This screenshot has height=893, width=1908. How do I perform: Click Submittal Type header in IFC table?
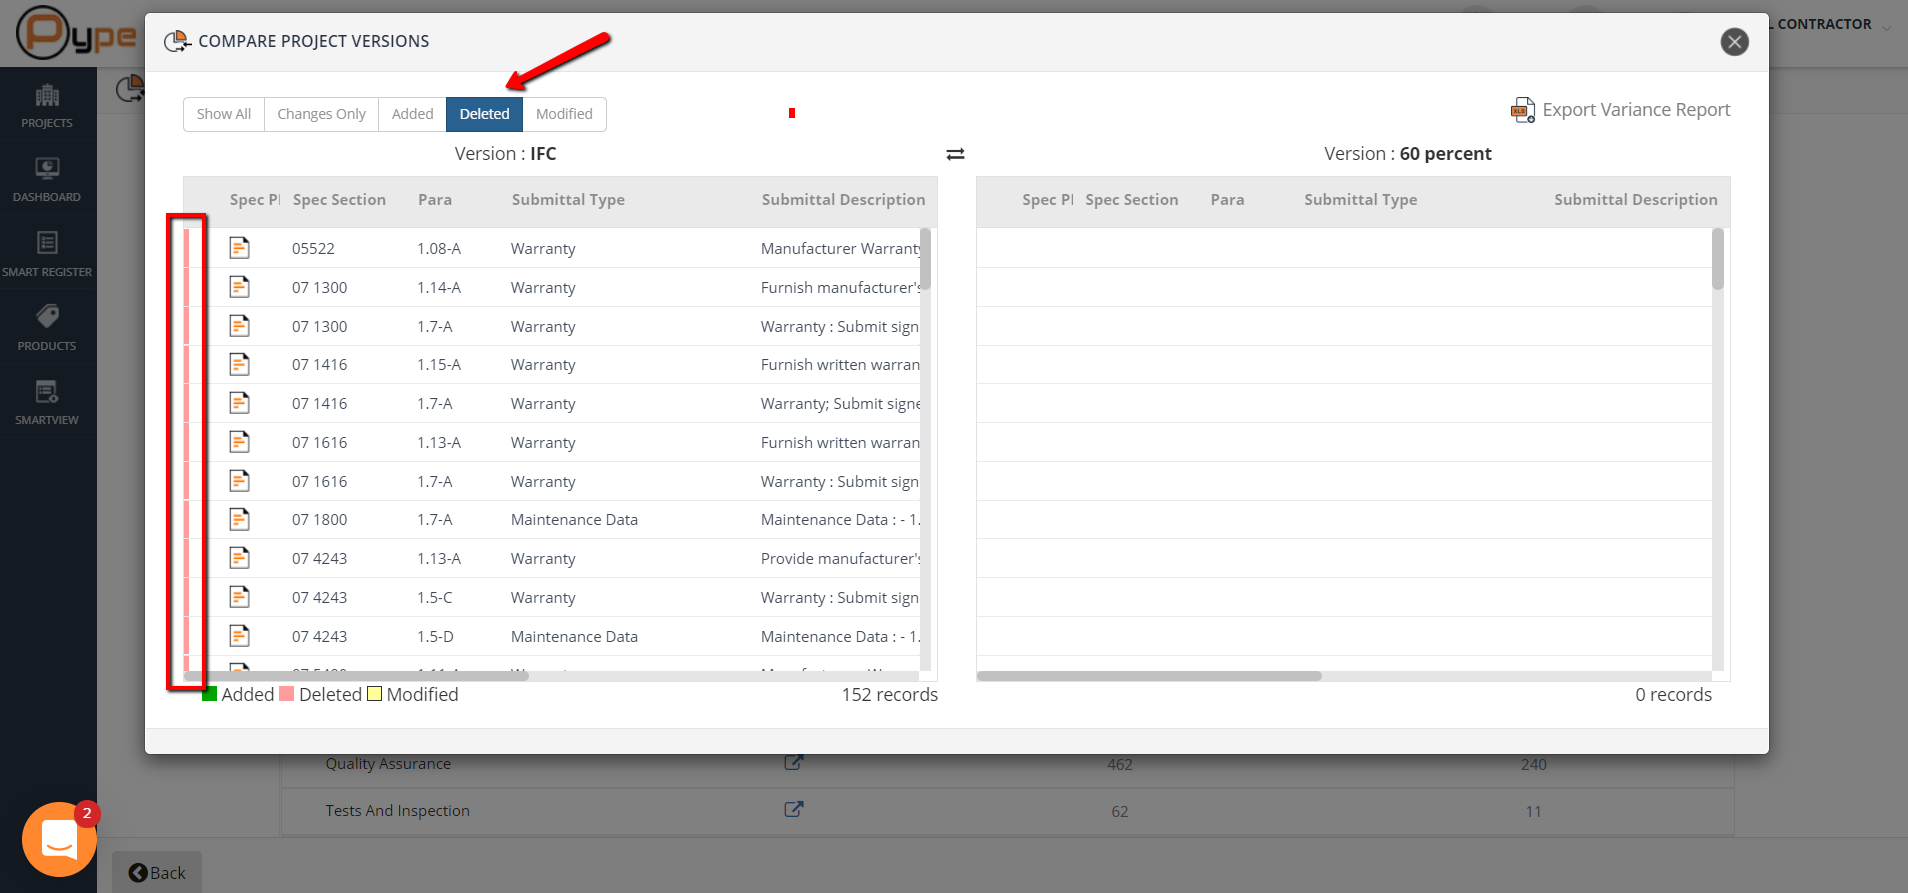click(568, 200)
